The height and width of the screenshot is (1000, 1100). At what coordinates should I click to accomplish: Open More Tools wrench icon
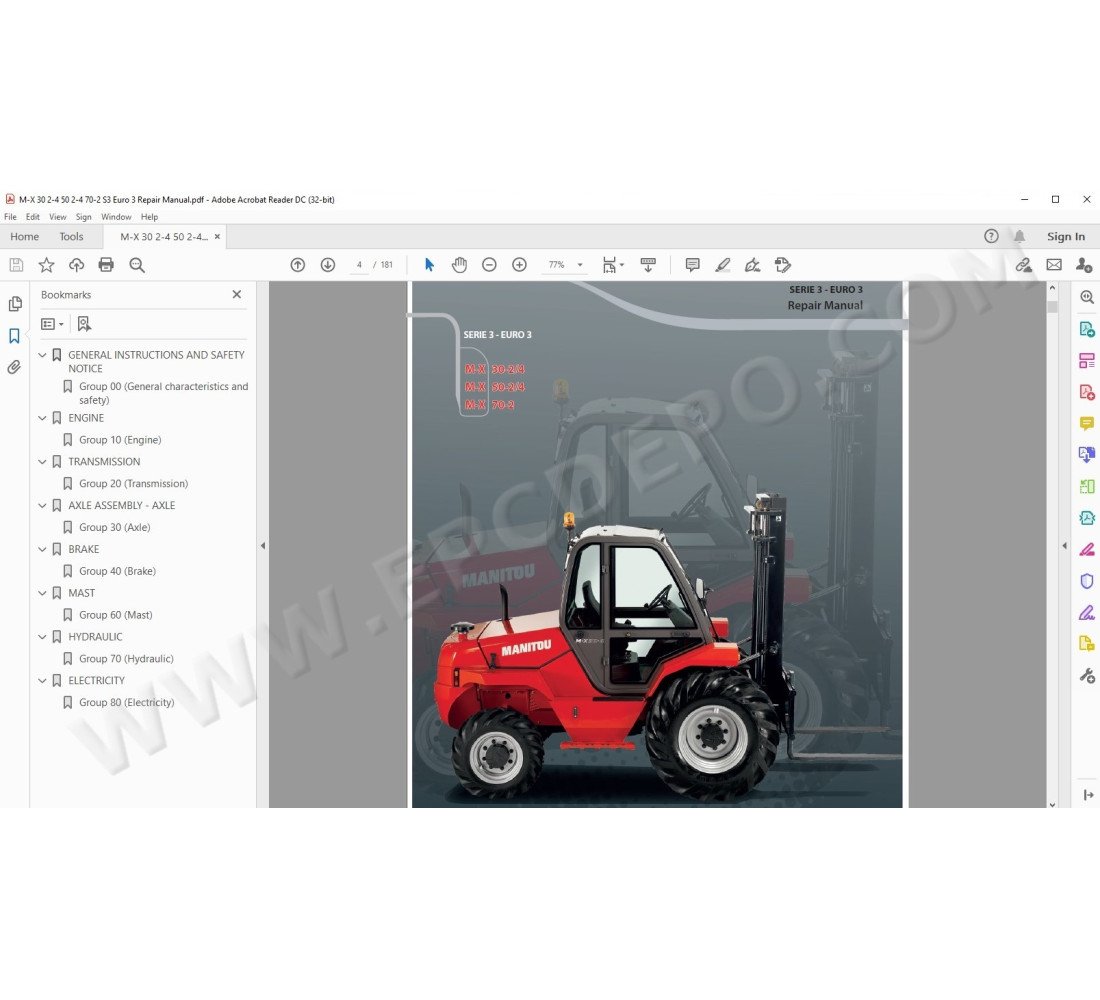click(1087, 676)
